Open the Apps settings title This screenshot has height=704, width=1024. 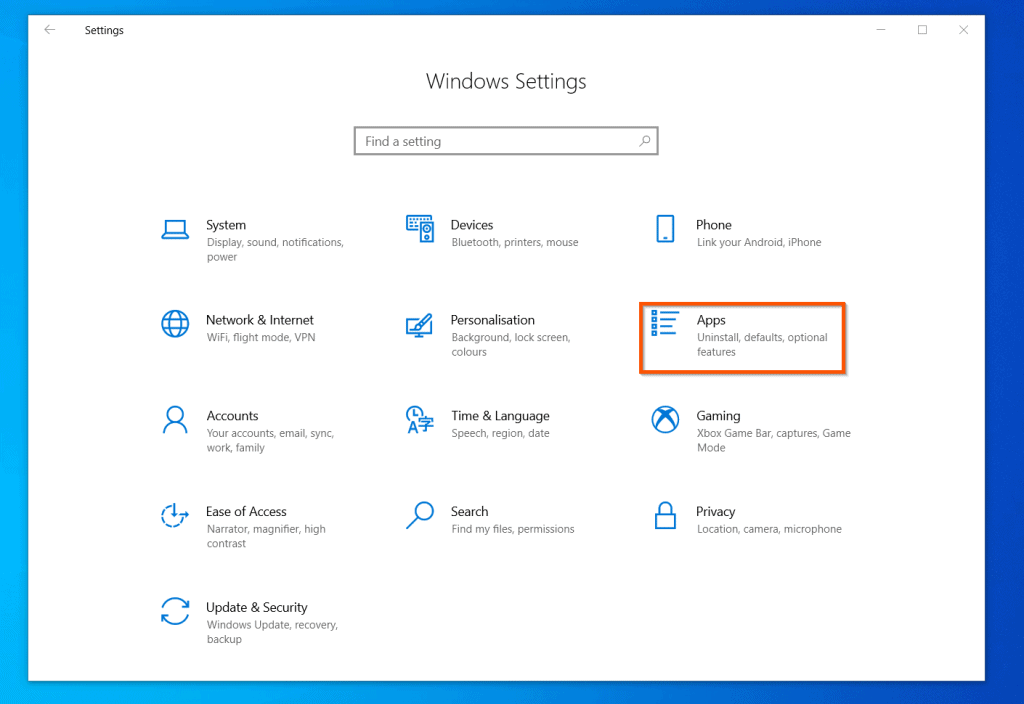711,320
